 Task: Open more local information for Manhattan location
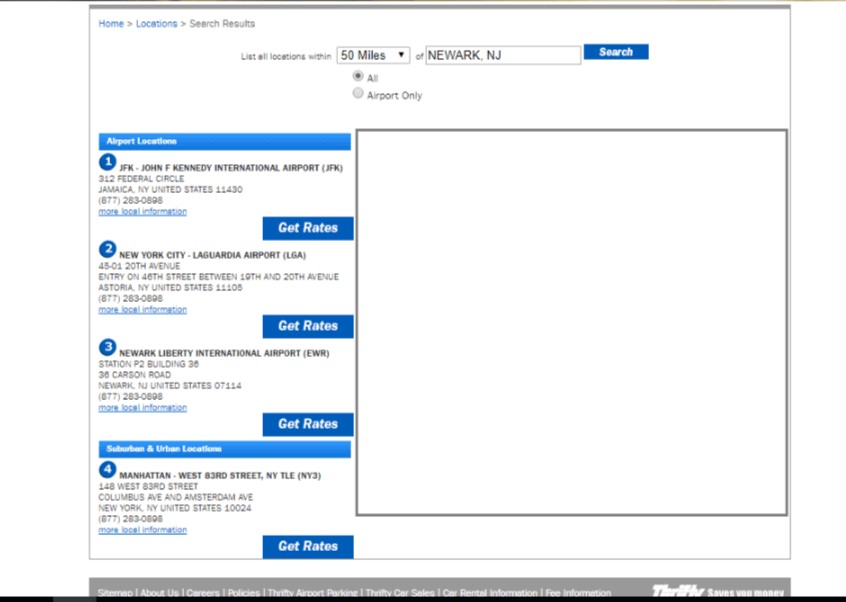142,530
